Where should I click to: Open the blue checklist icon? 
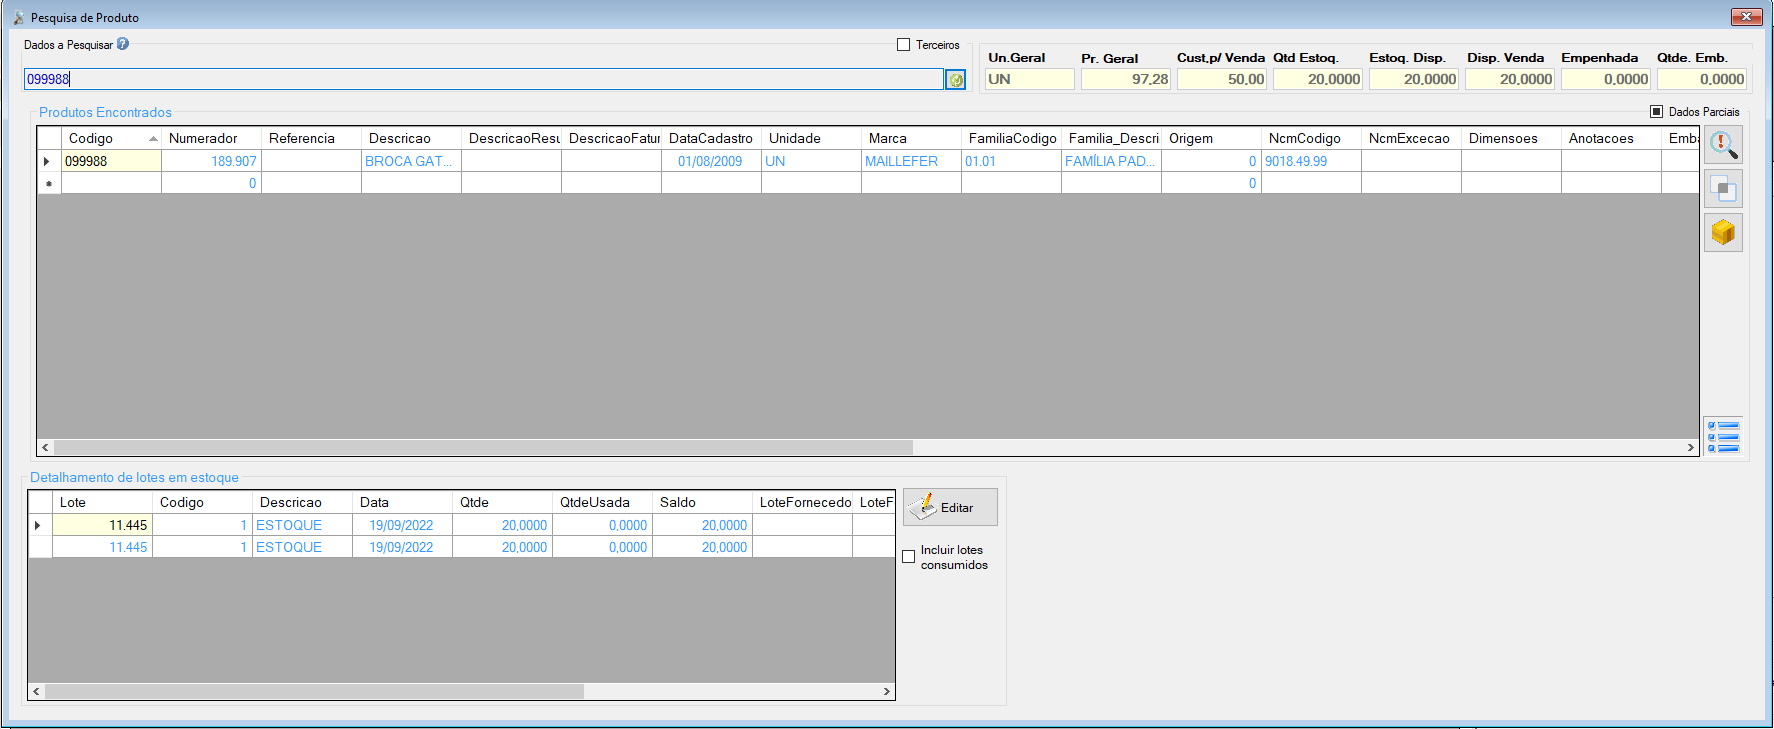click(x=1723, y=436)
